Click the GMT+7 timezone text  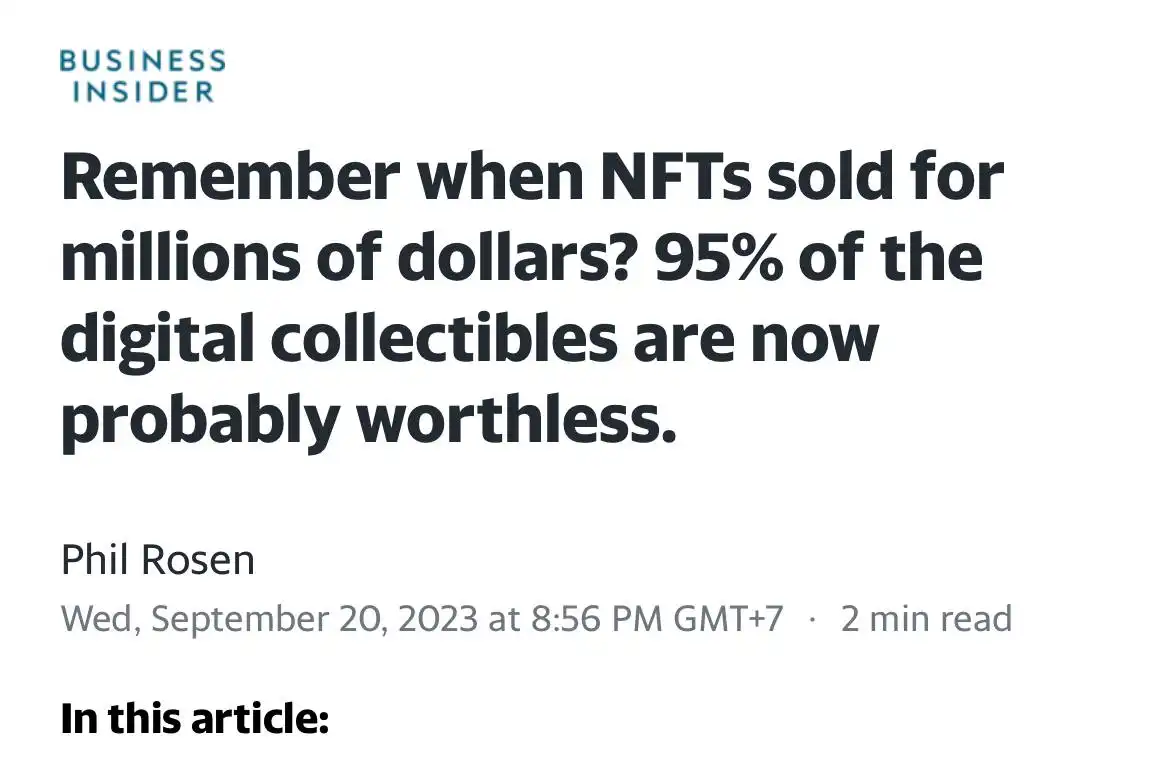(728, 619)
